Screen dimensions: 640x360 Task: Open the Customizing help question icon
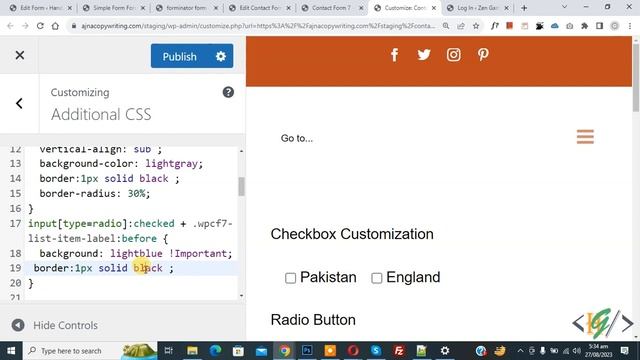(228, 92)
